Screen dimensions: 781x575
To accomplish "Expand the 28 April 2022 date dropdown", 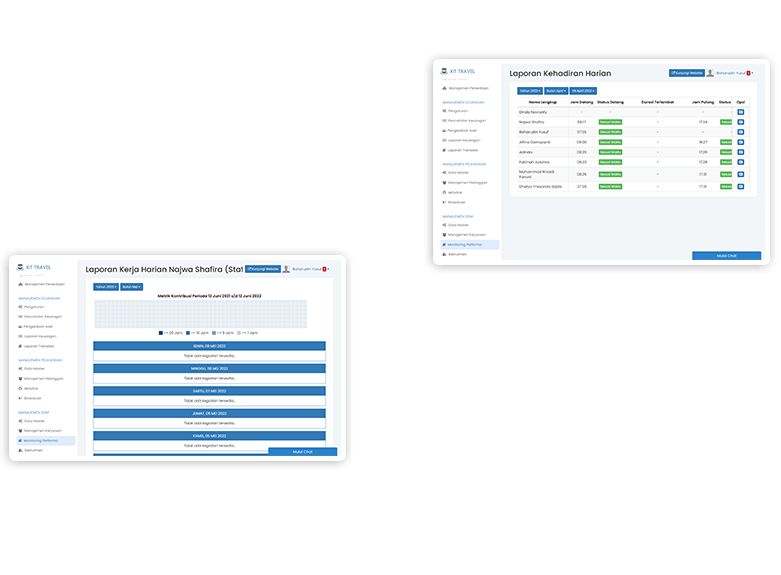I will point(583,90).
